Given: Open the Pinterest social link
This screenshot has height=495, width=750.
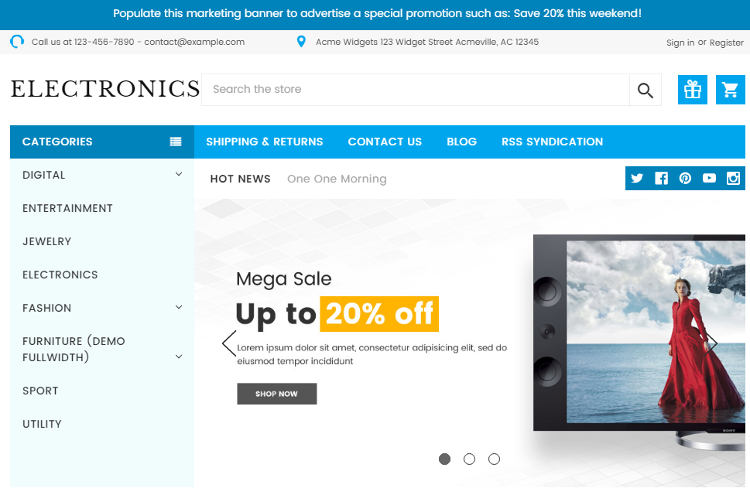Looking at the screenshot, I should click(685, 178).
